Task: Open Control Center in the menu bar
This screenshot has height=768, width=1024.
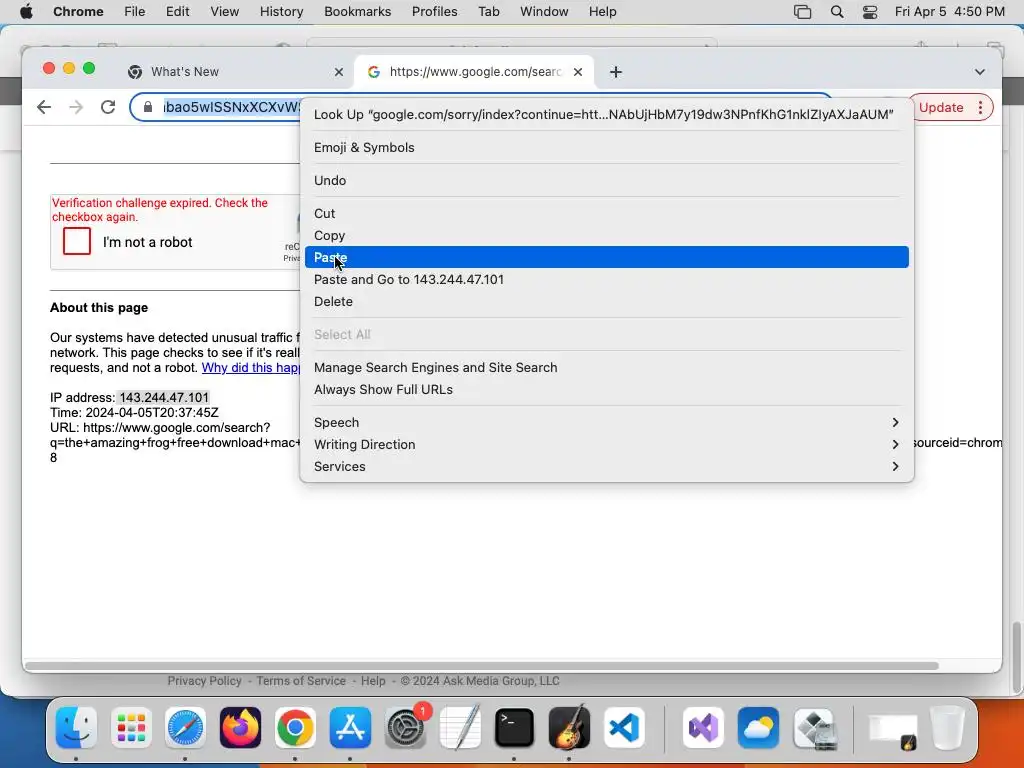Action: [870, 12]
